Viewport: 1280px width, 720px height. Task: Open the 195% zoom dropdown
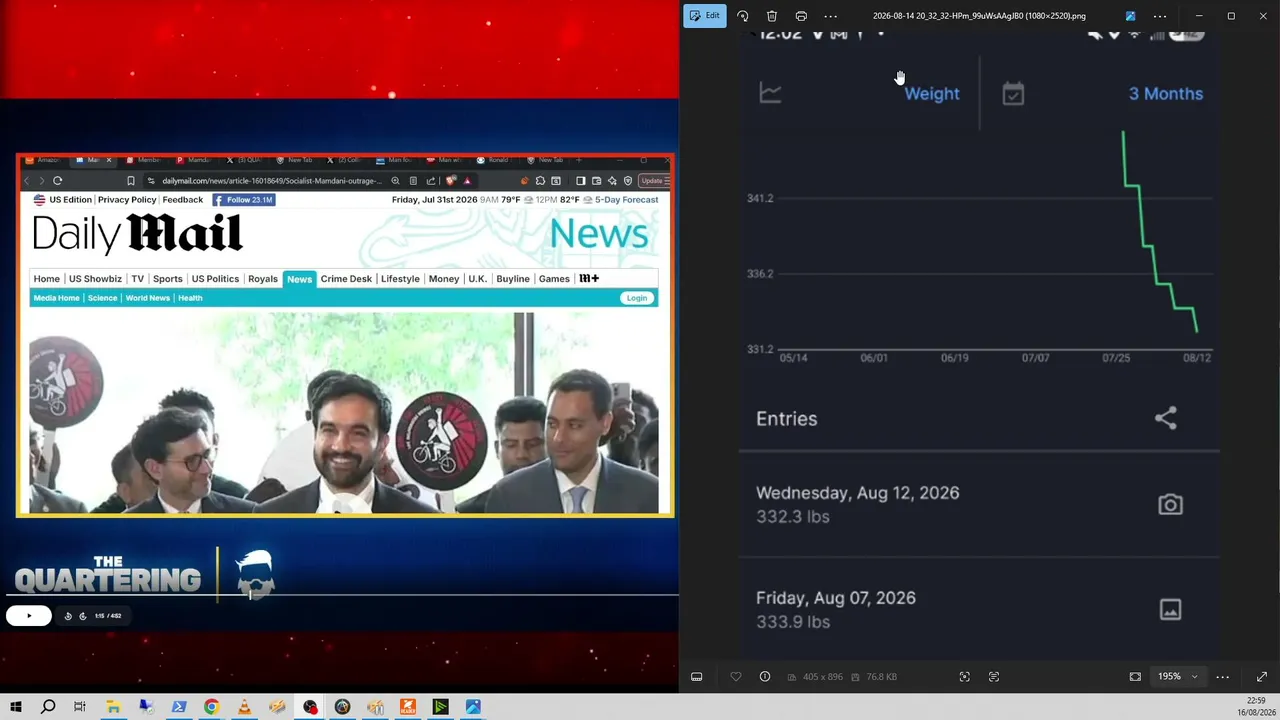[1177, 677]
